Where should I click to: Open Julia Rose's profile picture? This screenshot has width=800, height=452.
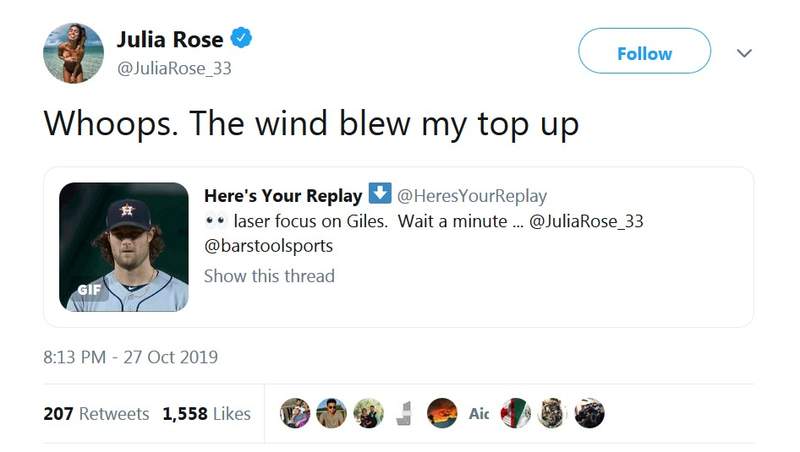pos(73,53)
